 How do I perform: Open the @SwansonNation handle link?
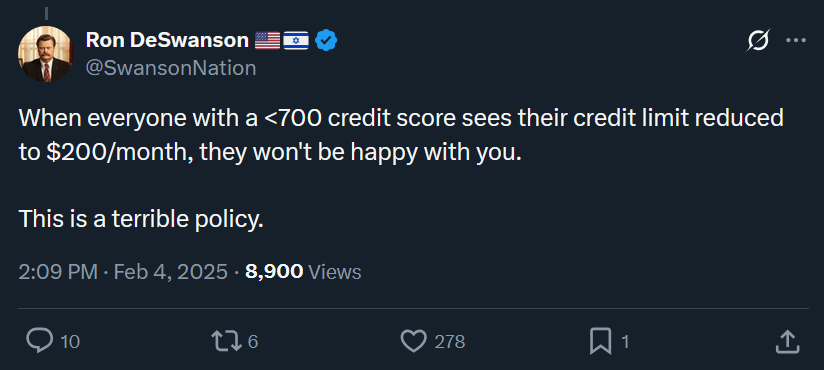coord(171,68)
